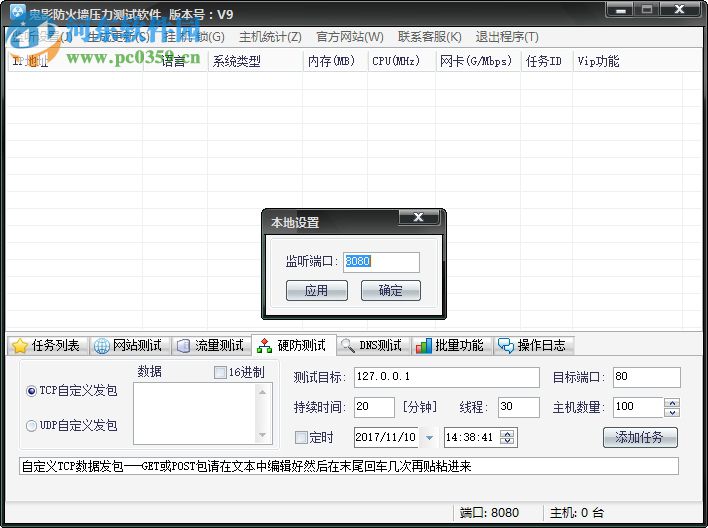Click the 应用 button in 本地设置 dialog

click(317, 290)
